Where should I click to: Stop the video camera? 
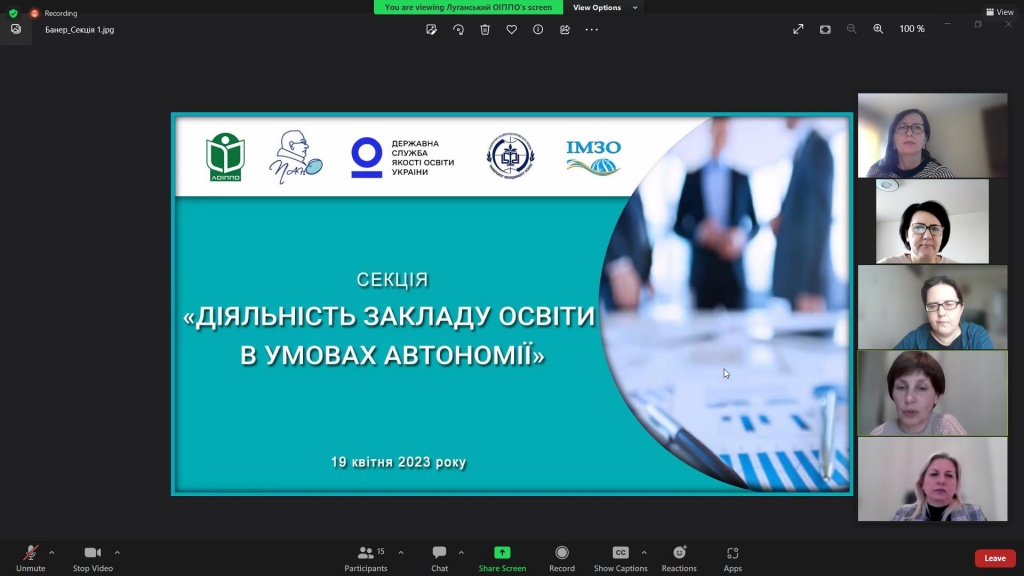[93, 557]
